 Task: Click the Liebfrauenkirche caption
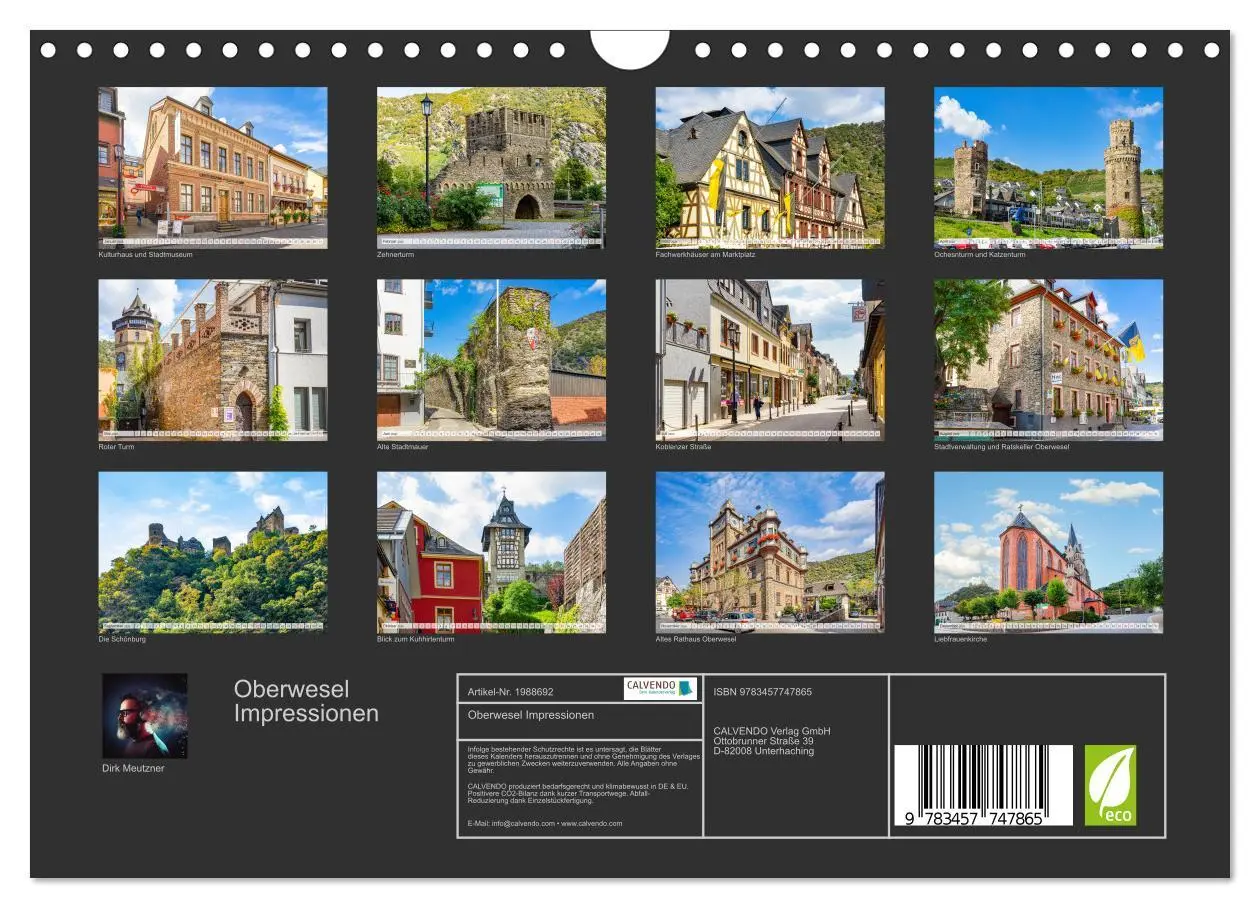click(960, 640)
